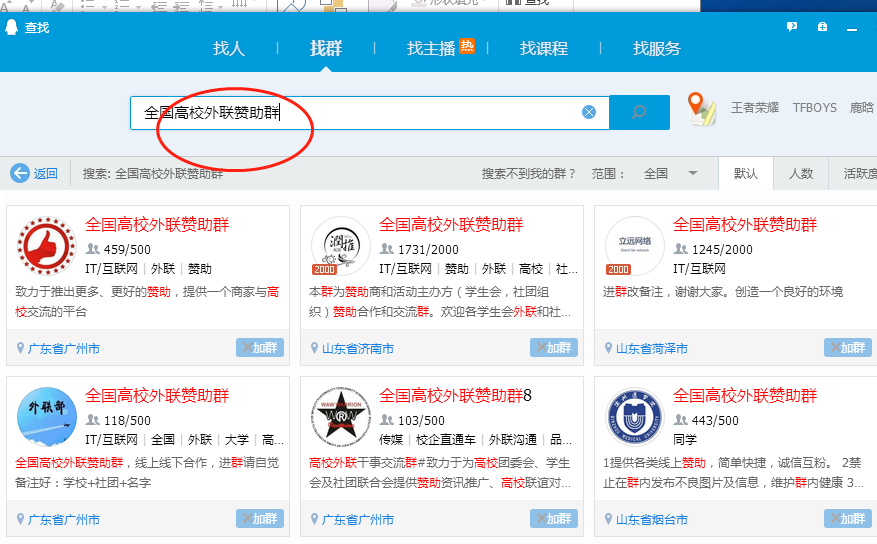Select the 默认 sort option
The width and height of the screenshot is (877, 544).
746,173
